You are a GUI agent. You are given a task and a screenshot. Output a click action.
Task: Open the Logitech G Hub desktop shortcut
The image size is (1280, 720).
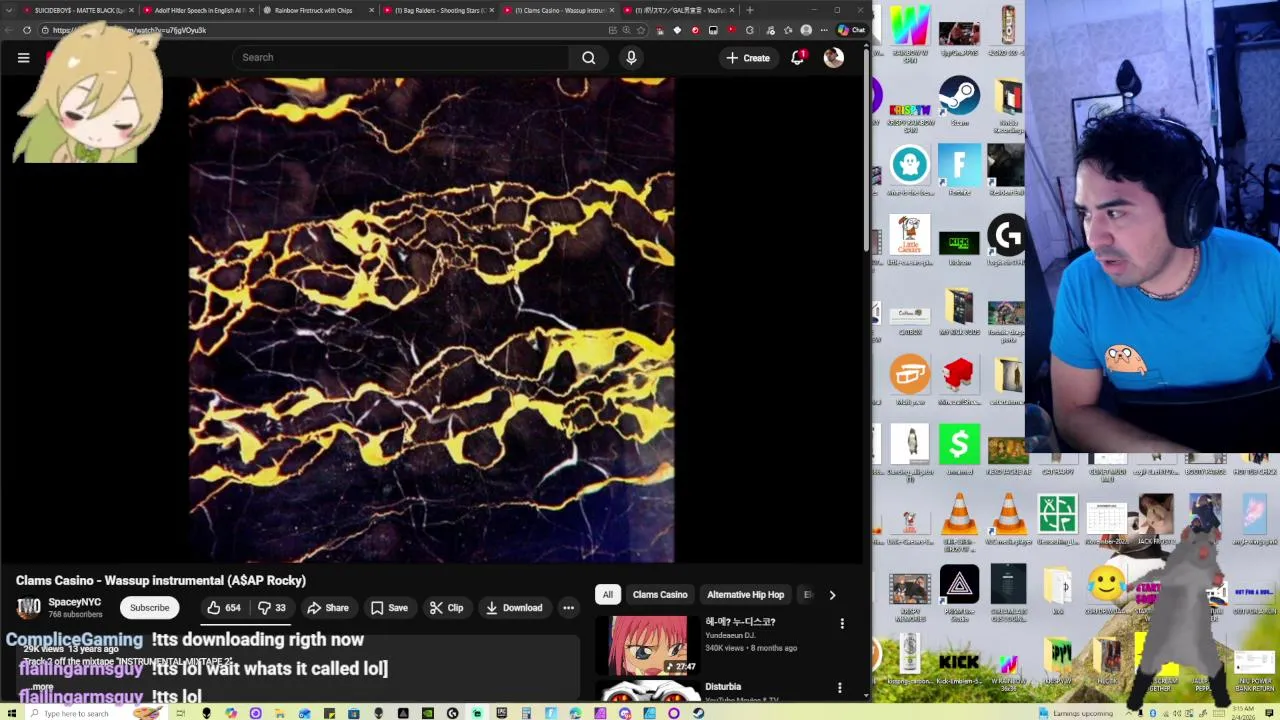(1007, 240)
